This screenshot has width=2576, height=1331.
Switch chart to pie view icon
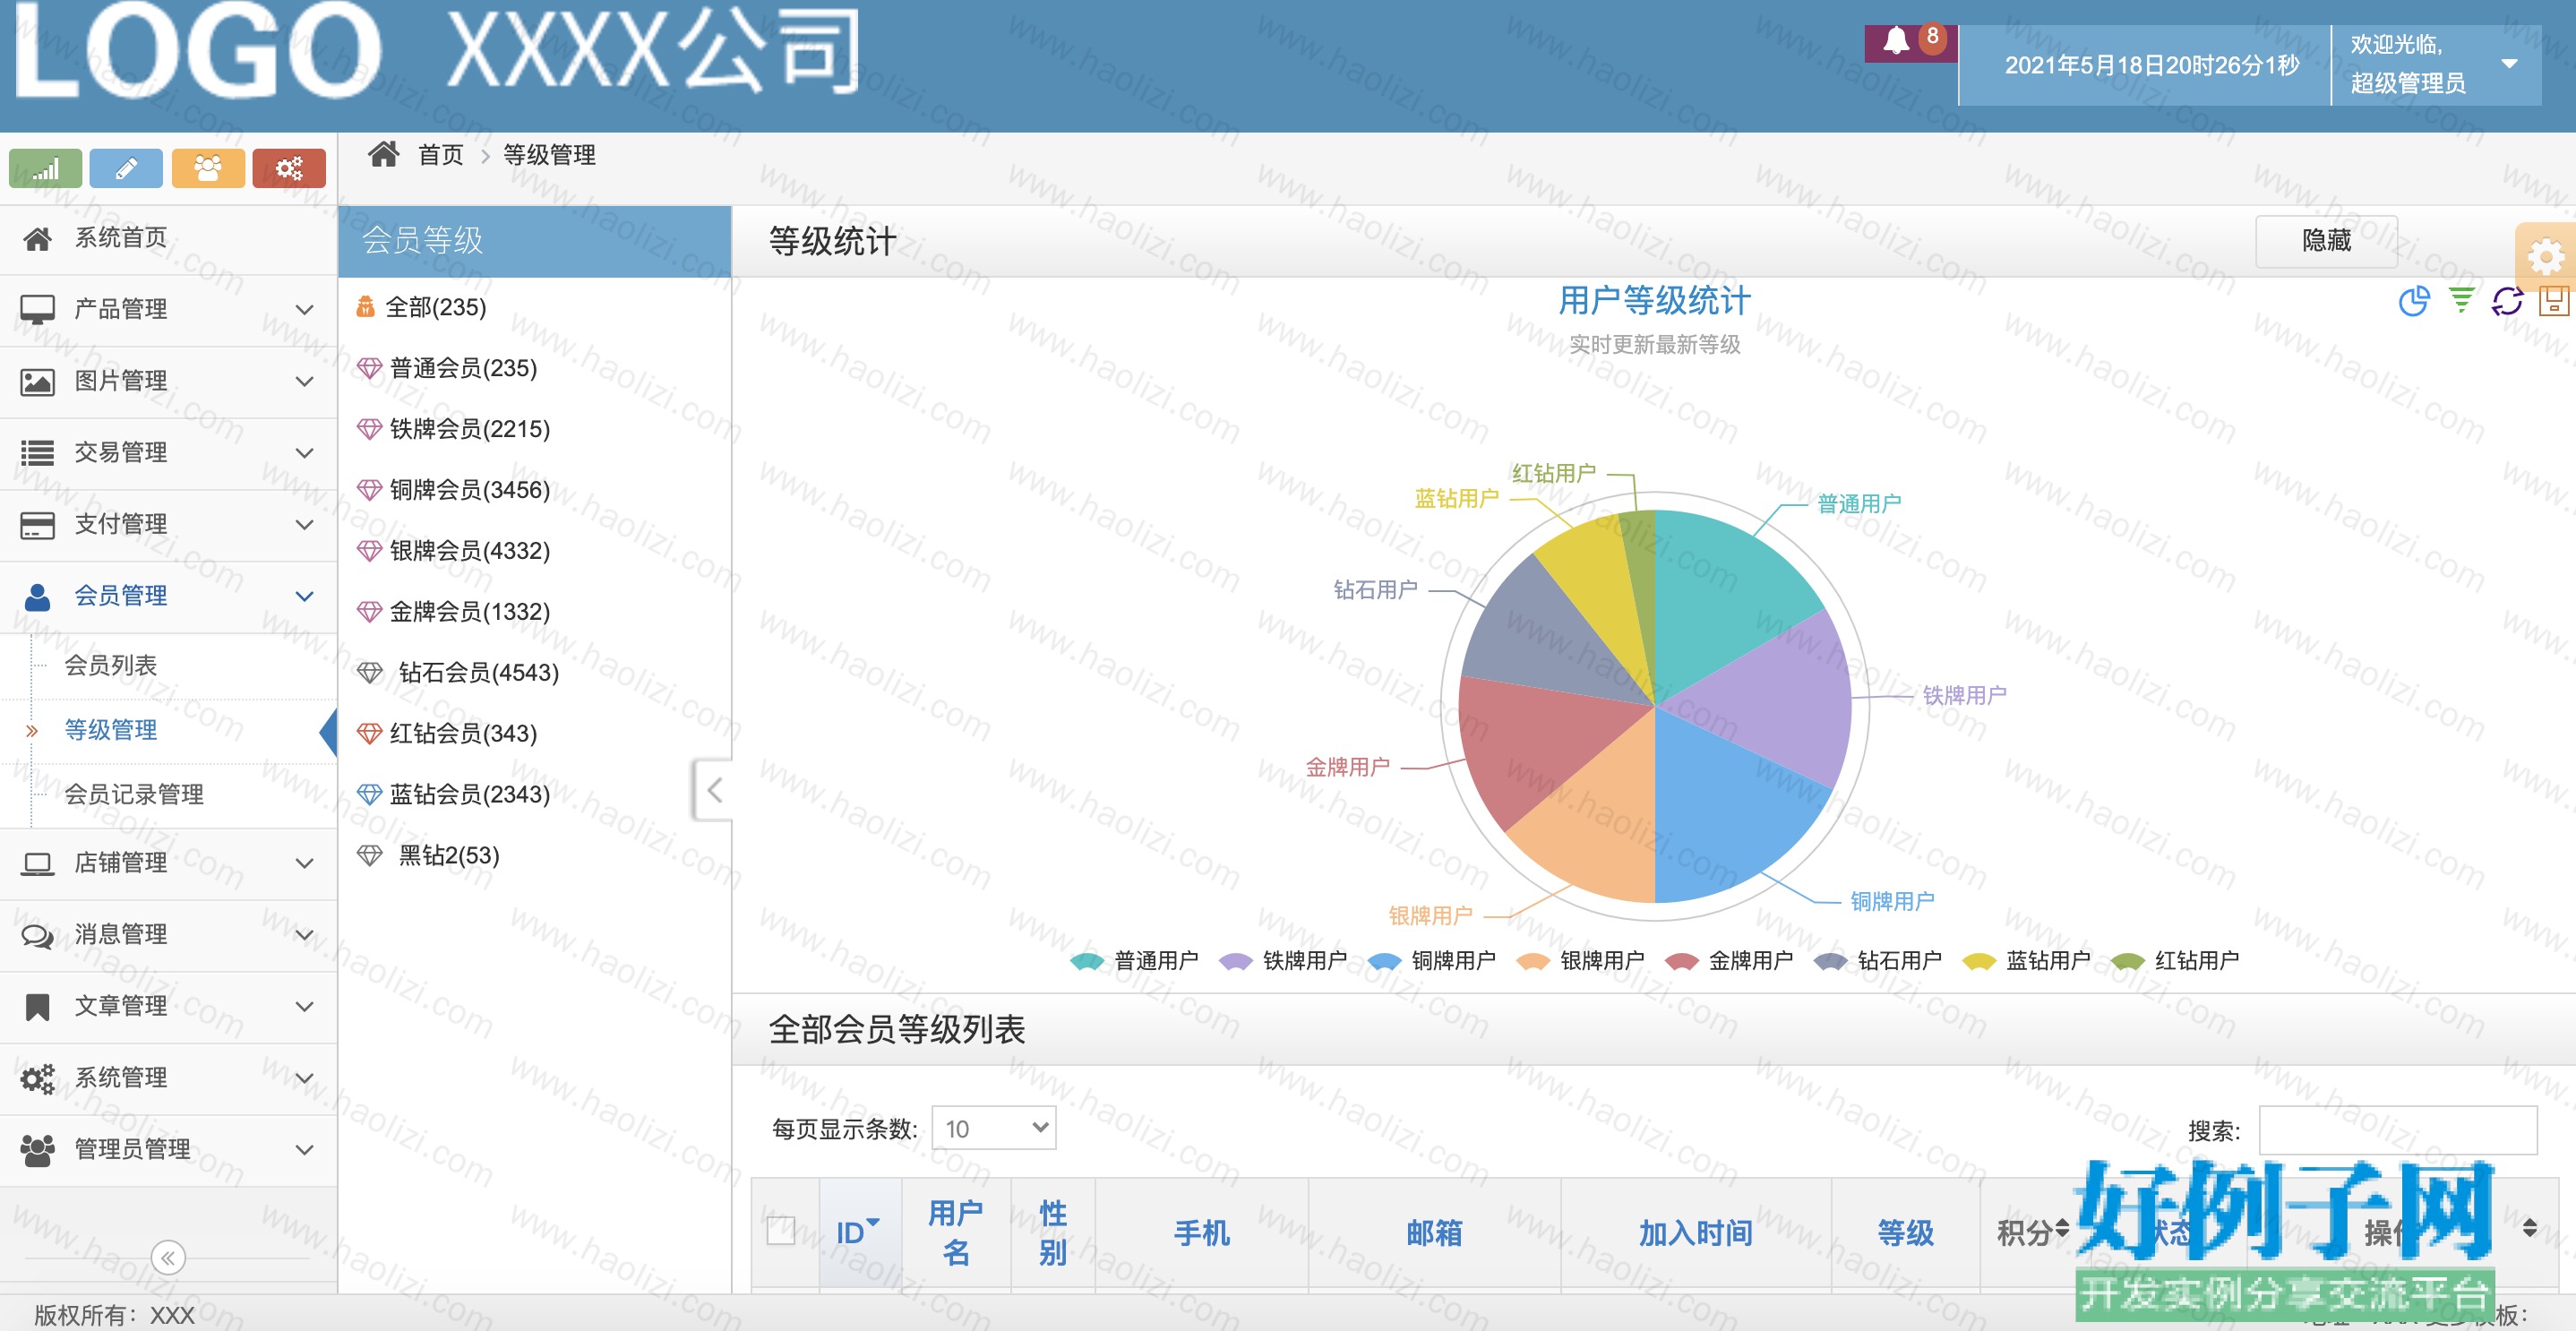click(2414, 300)
